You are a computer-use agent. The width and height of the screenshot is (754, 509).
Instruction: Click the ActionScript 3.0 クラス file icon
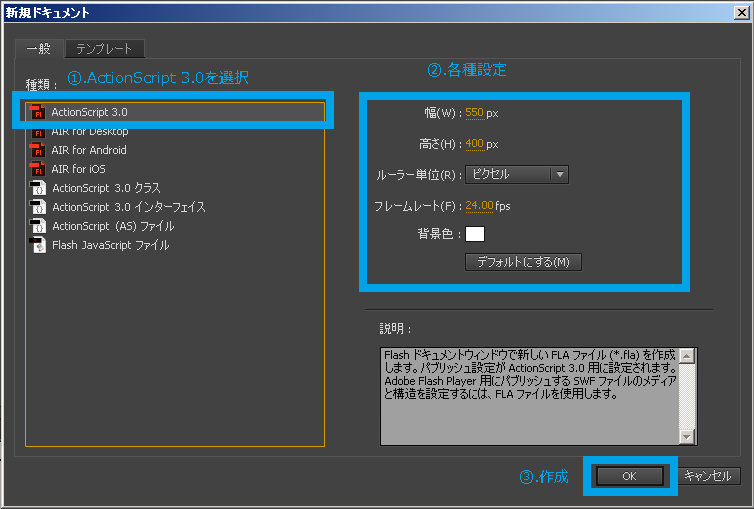[x=38, y=188]
